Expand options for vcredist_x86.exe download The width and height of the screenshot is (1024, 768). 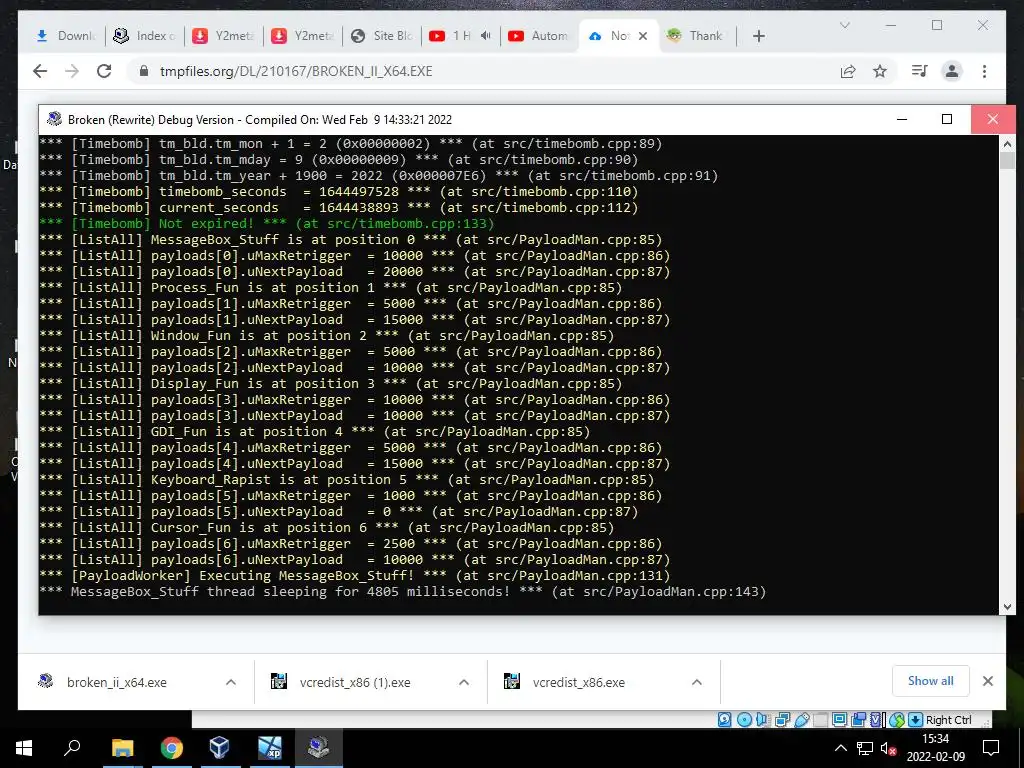click(x=697, y=682)
